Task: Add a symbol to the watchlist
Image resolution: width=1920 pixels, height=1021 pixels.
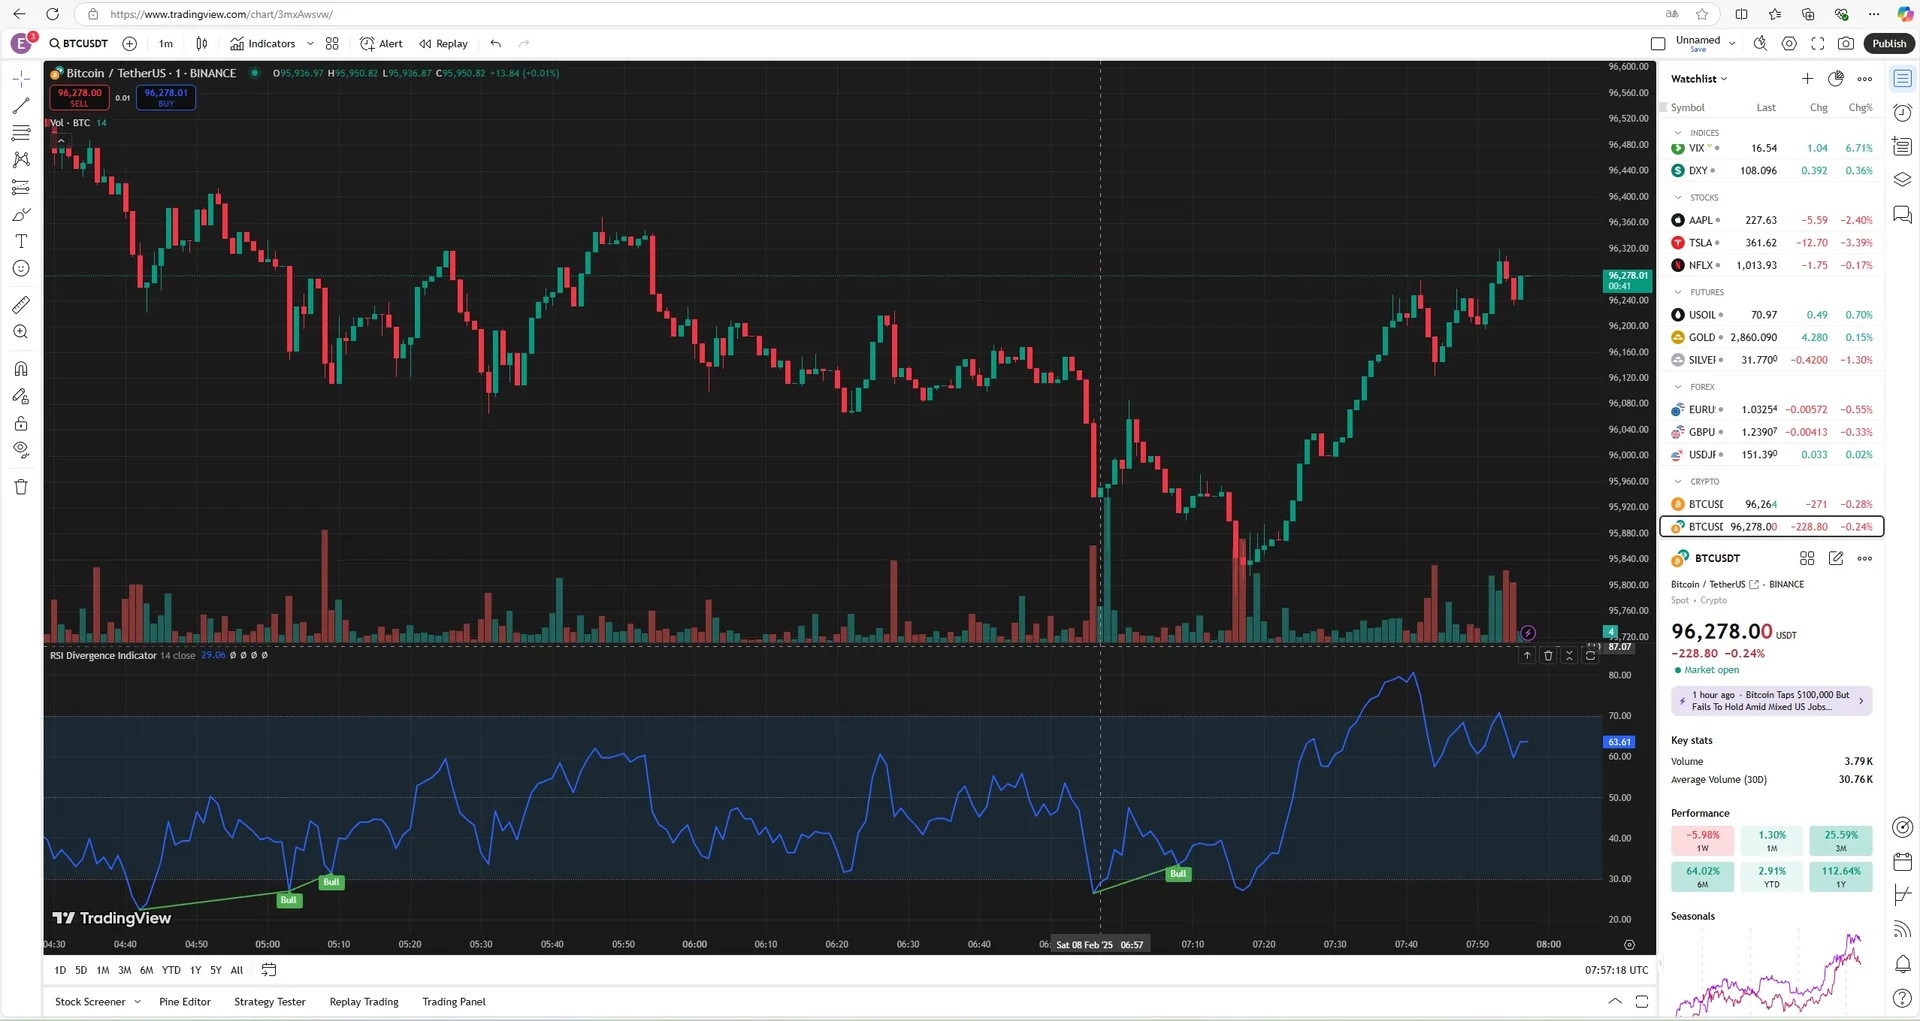Action: [1807, 79]
